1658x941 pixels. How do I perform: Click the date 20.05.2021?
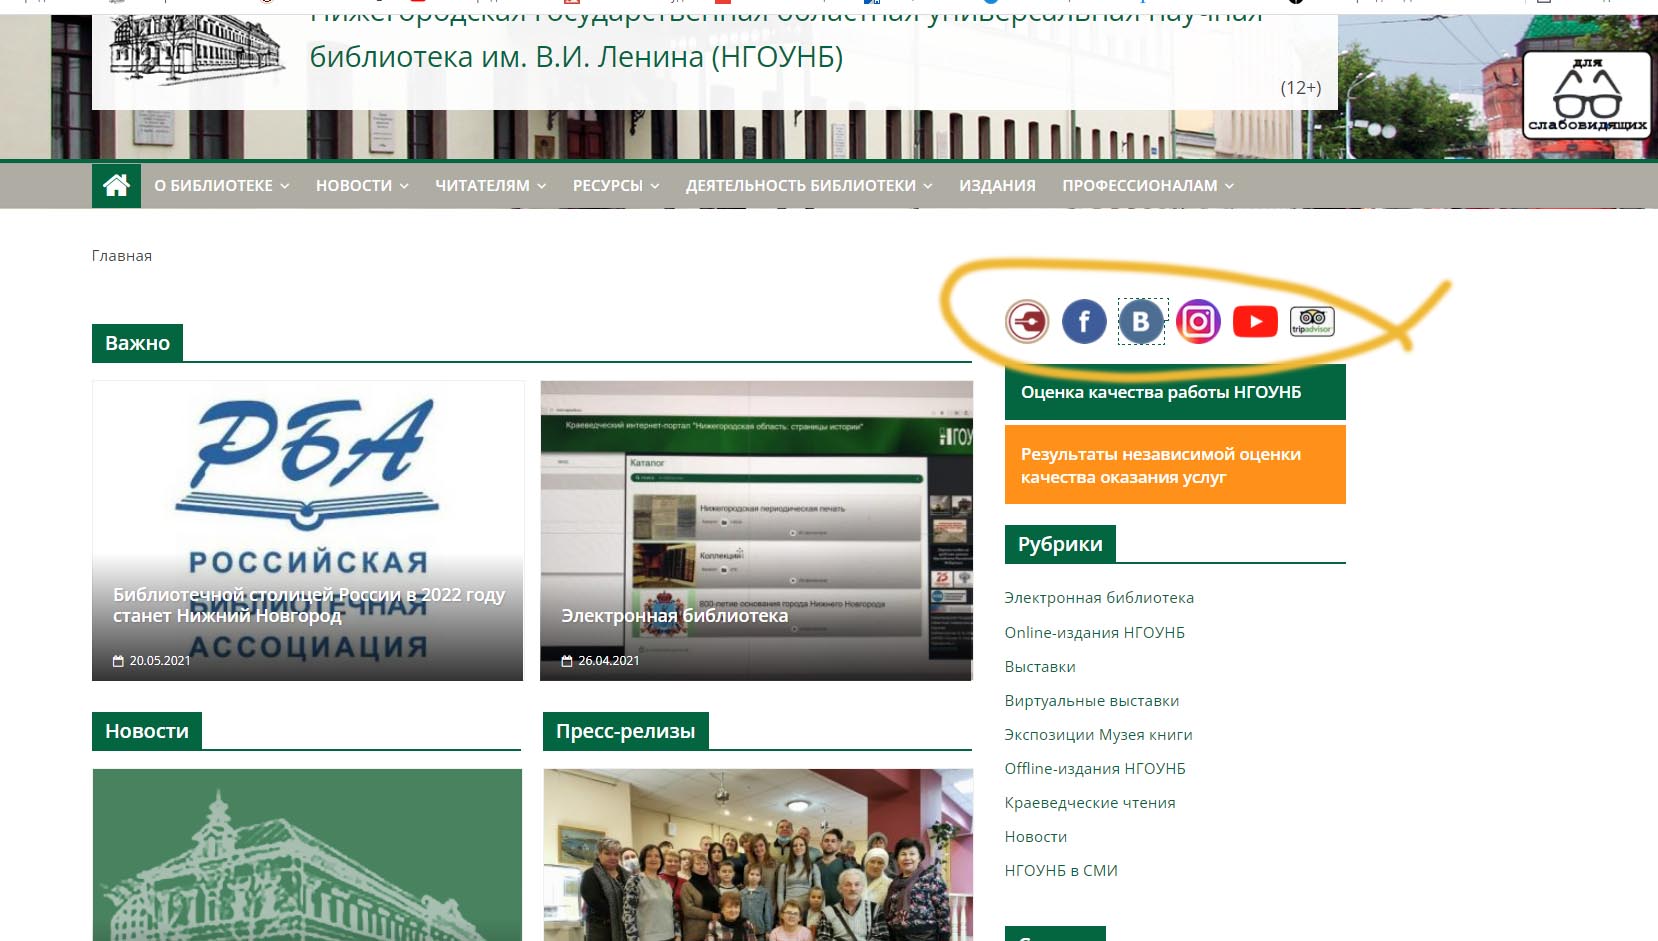pyautogui.click(x=160, y=661)
